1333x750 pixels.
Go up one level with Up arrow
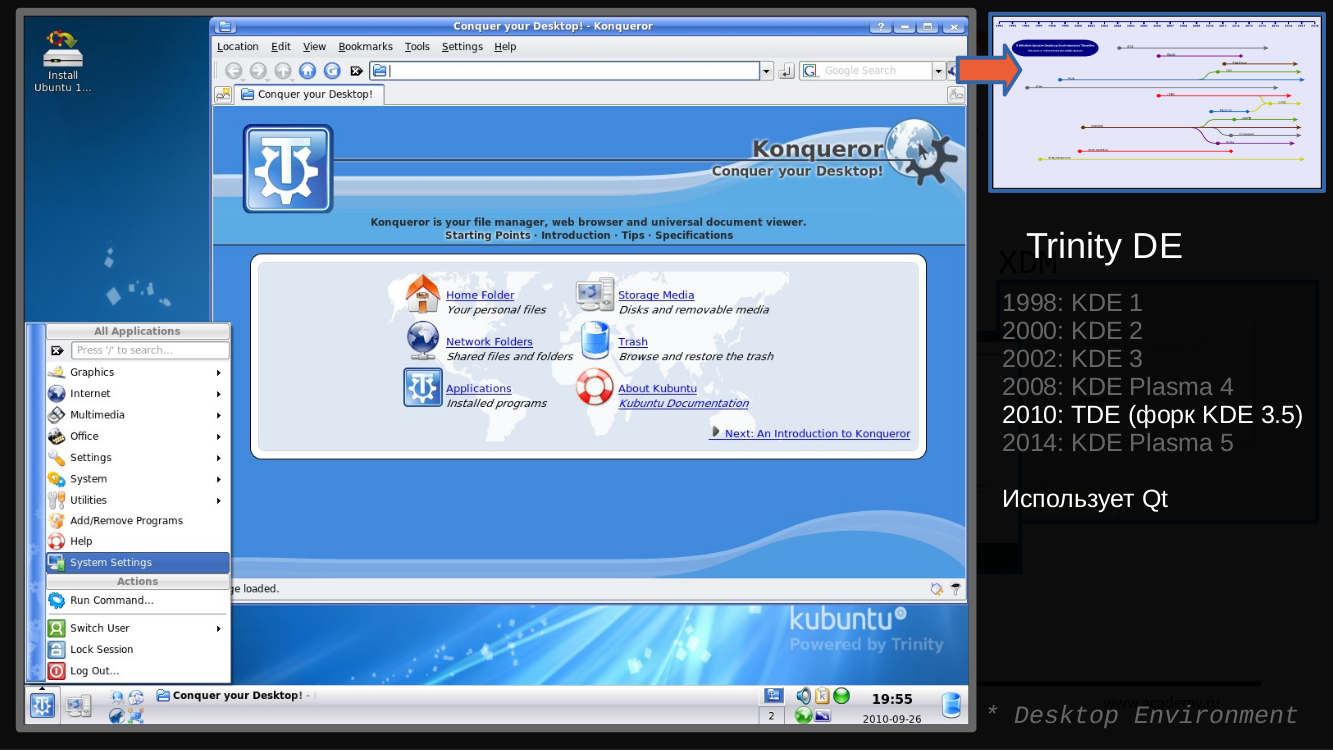click(283, 71)
